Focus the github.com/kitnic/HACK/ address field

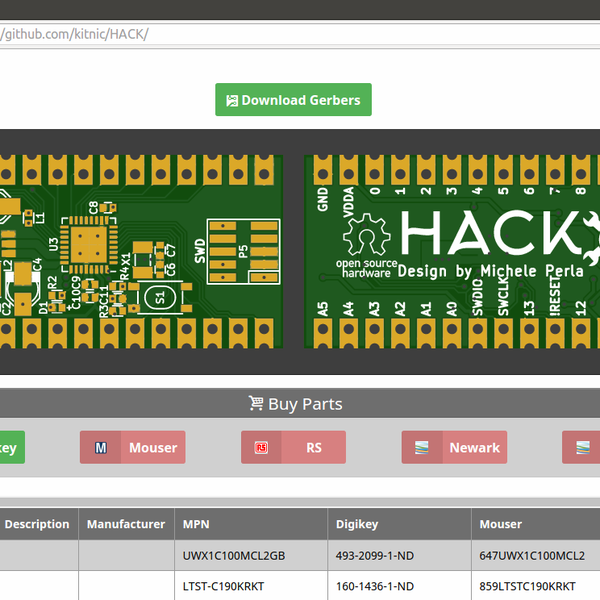point(300,34)
